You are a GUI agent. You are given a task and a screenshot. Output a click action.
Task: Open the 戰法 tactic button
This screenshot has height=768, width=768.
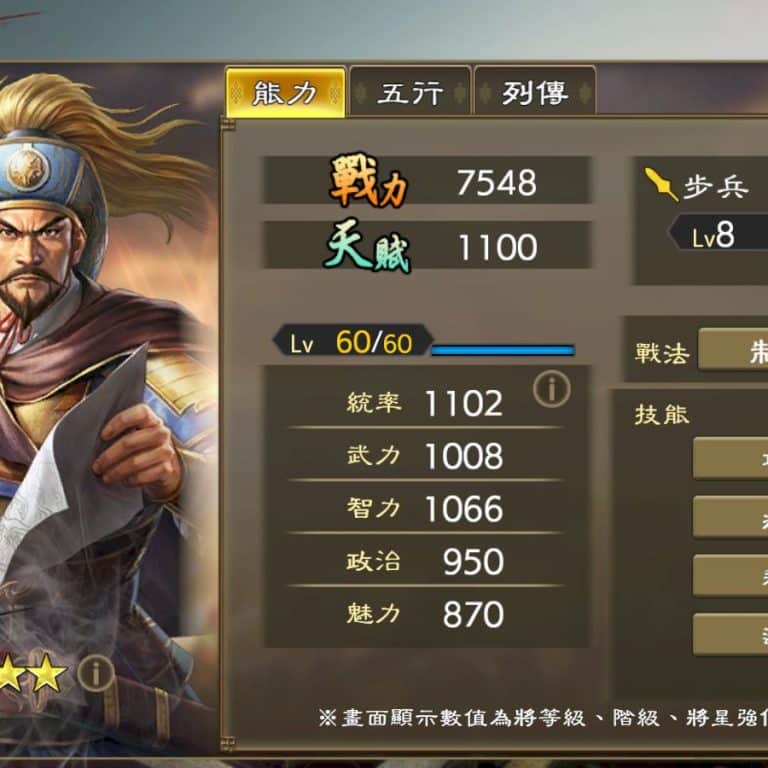[733, 349]
